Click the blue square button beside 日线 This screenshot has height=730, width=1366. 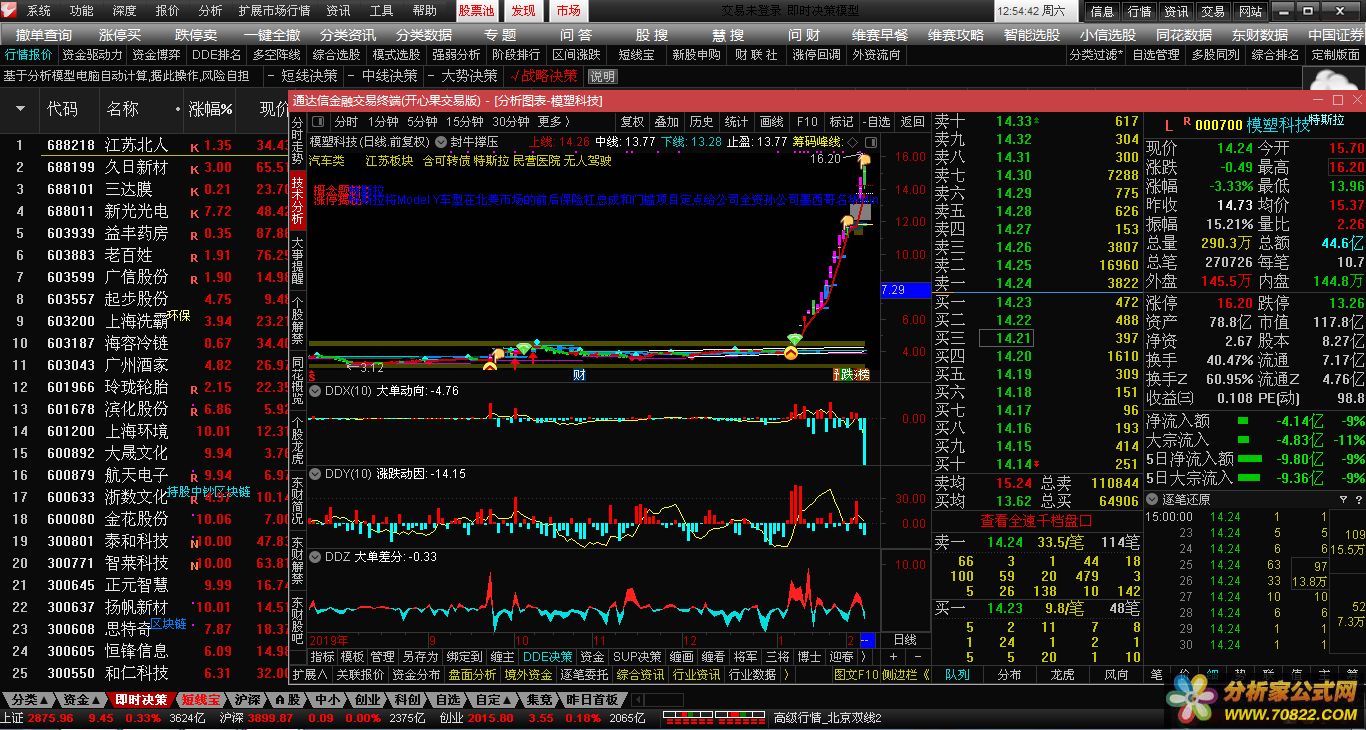coord(866,640)
